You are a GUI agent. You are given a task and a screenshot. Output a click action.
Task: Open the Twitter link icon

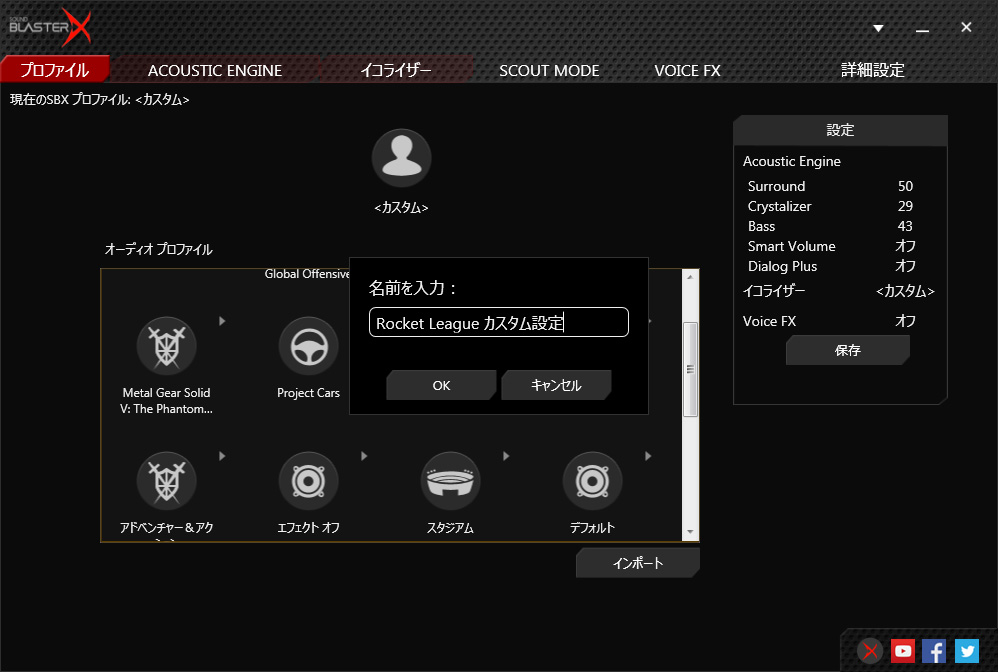tap(966, 651)
